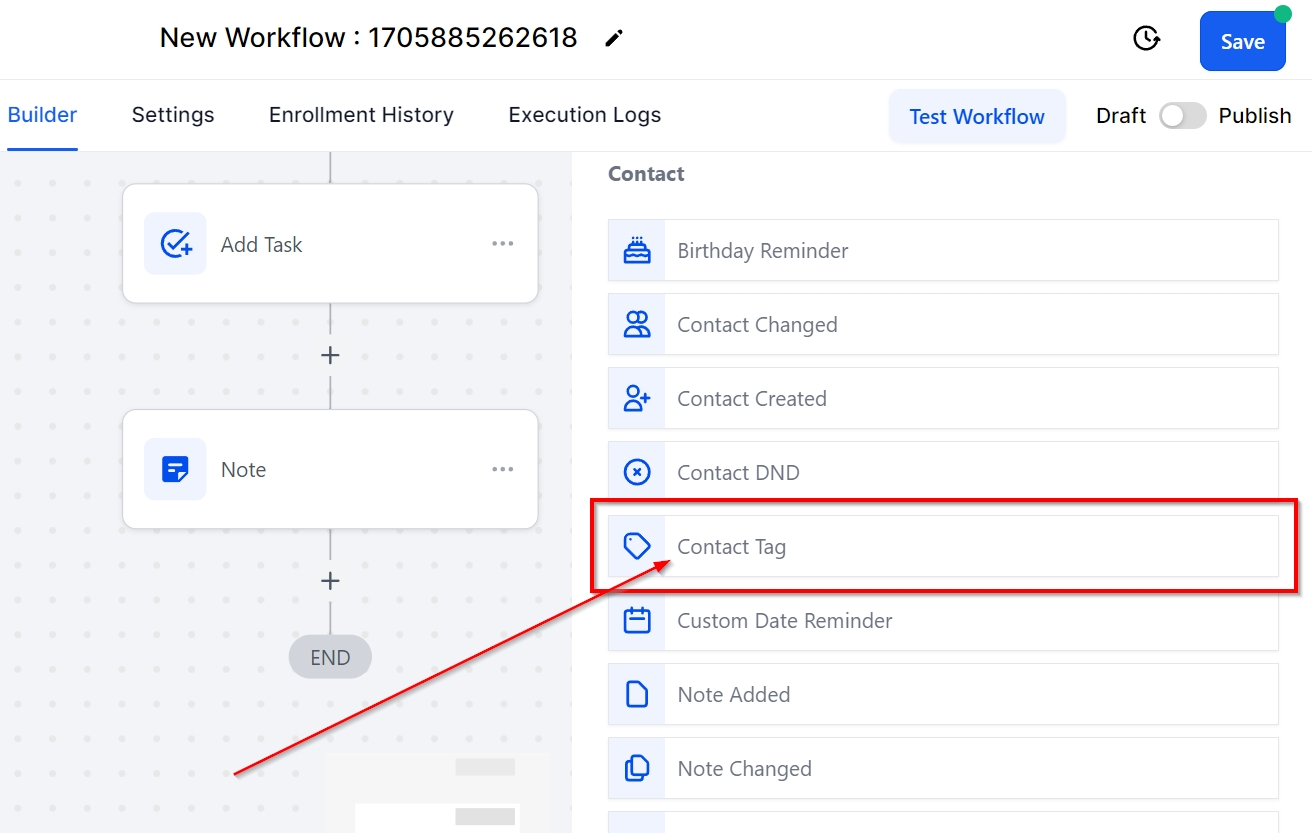
Task: Add a step below Add Task
Action: 330,356
